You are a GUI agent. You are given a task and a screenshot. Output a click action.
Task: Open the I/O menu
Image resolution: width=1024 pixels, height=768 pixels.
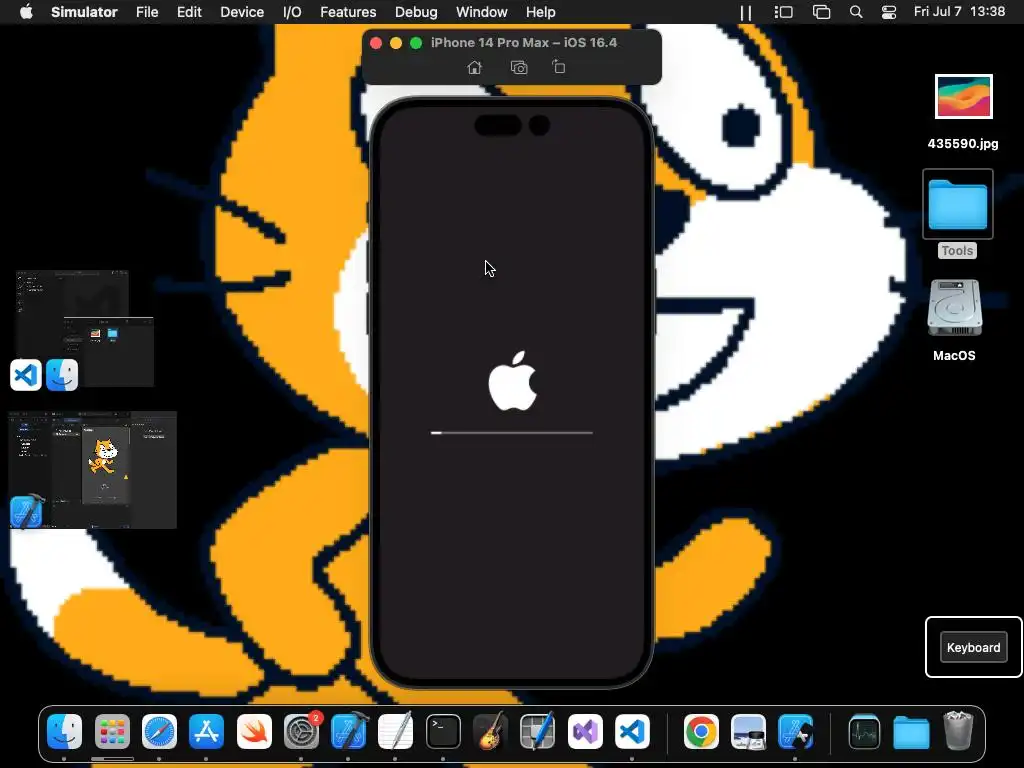tap(292, 12)
